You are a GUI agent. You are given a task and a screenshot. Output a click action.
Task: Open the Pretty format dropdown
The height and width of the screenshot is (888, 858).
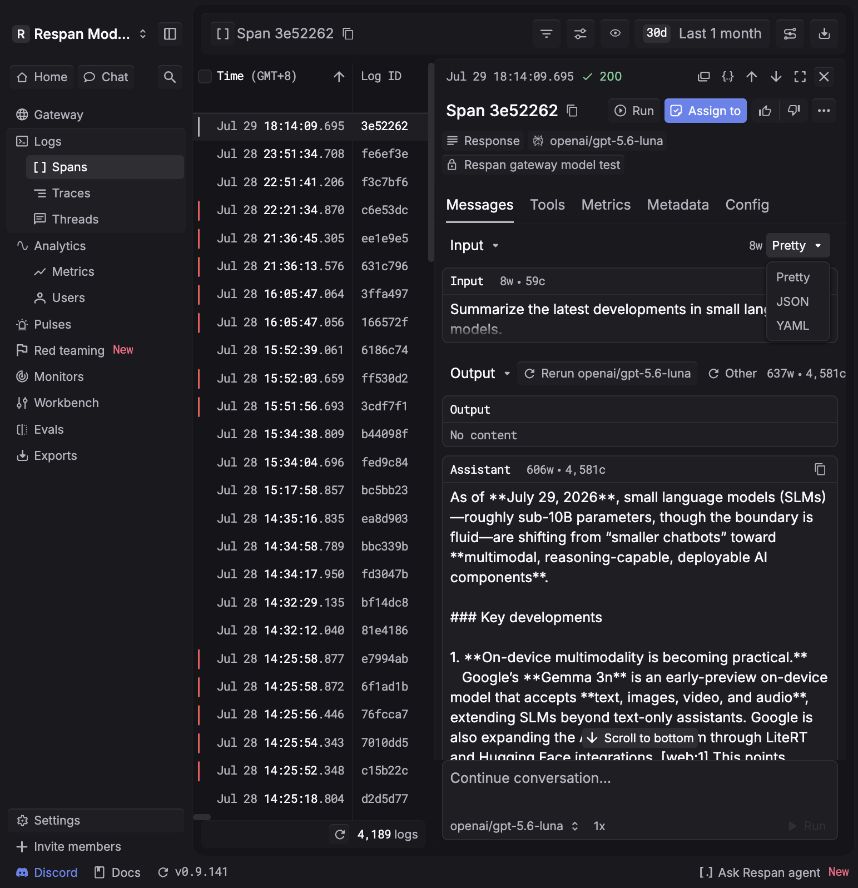797,246
